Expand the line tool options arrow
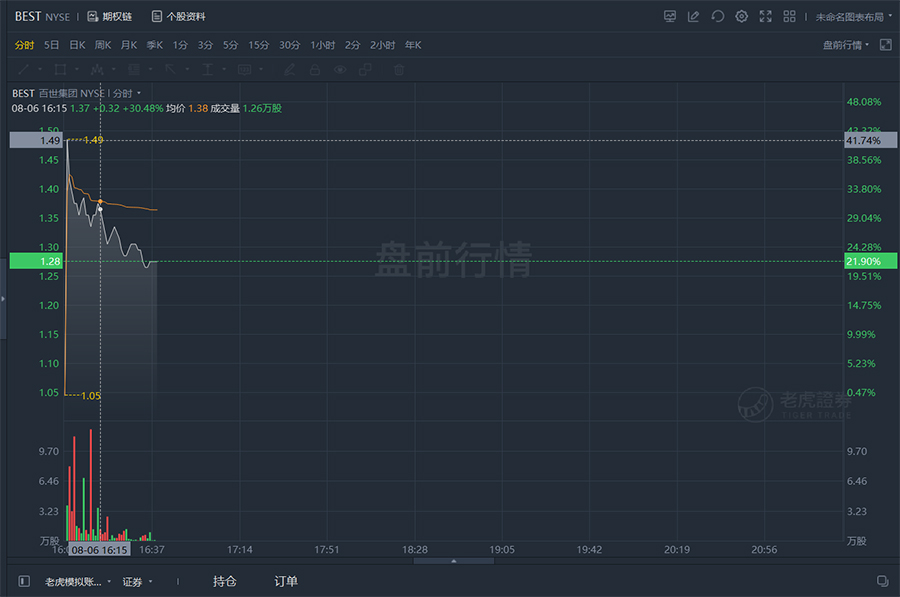 40,69
